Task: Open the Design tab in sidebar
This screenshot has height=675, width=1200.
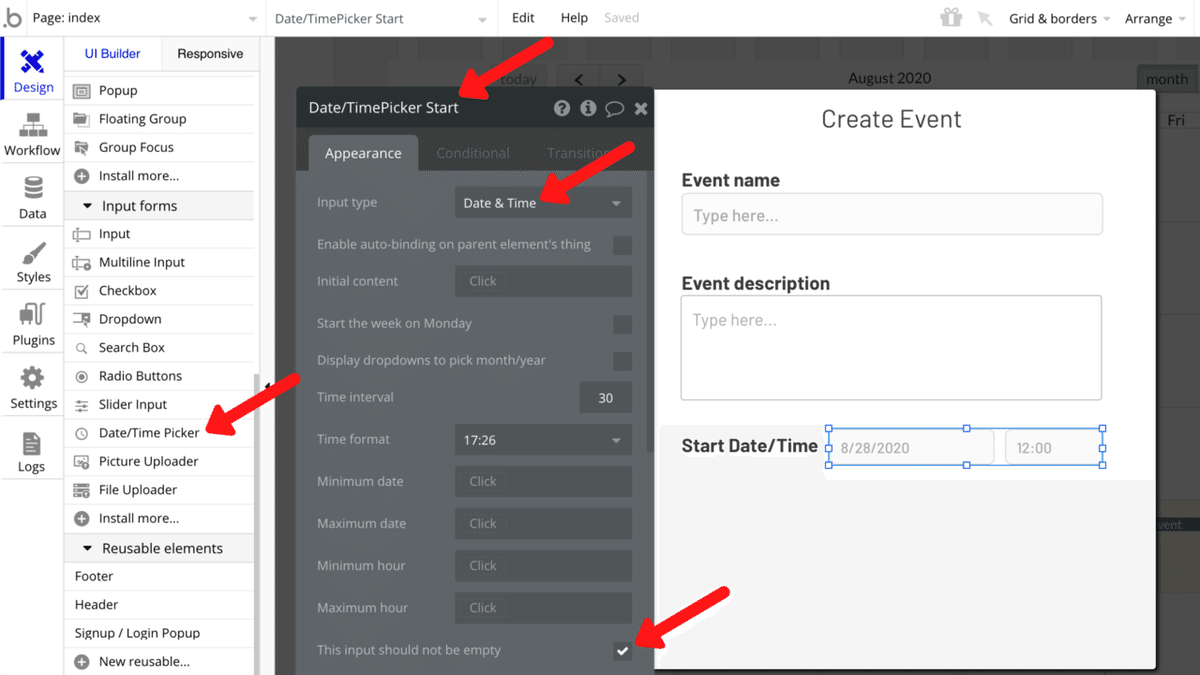Action: click(32, 70)
